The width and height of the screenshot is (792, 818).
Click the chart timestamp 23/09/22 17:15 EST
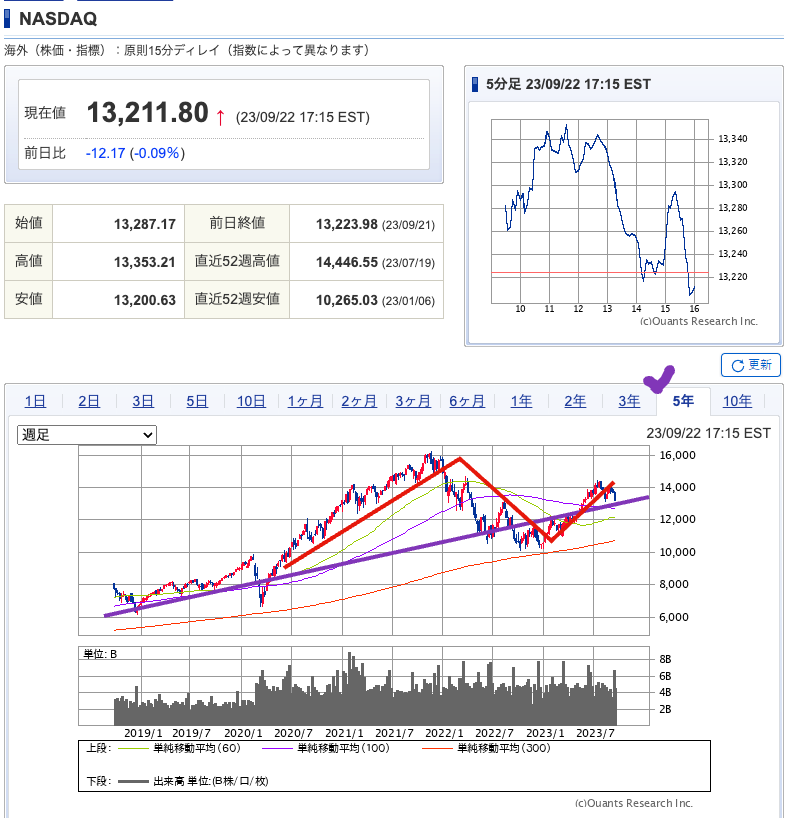point(708,433)
